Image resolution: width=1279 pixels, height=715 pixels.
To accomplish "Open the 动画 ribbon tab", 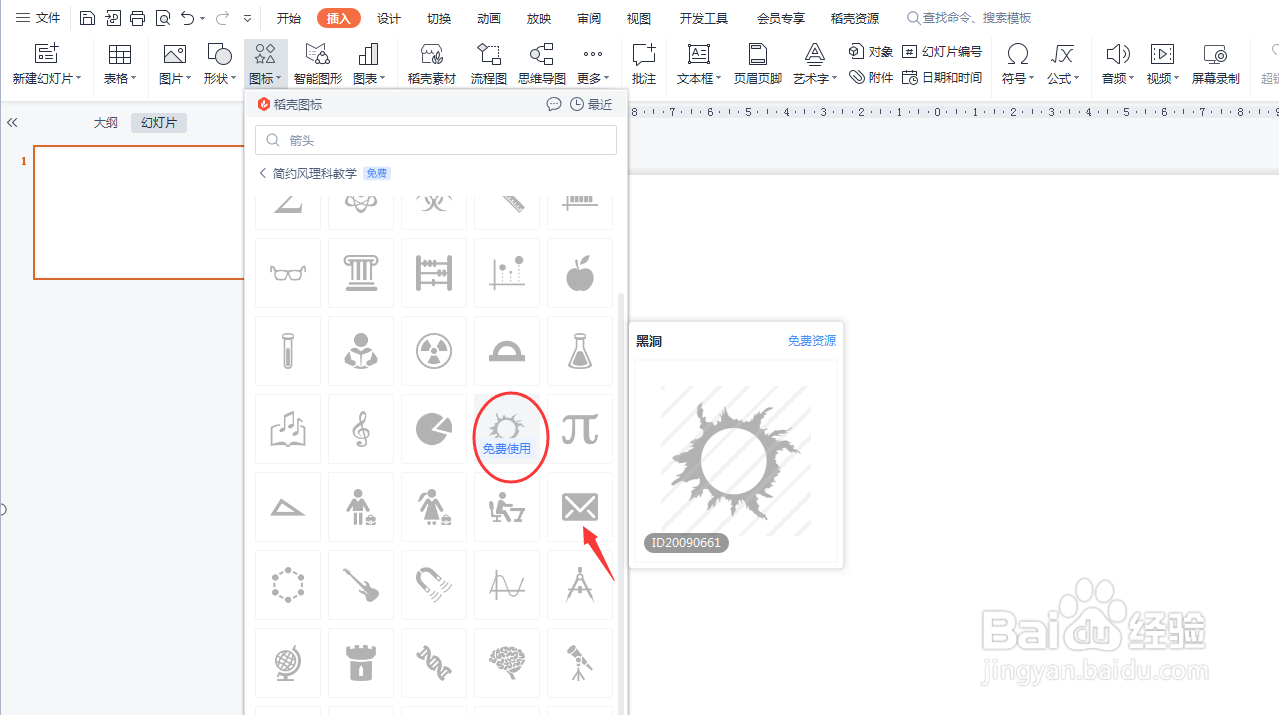I will point(489,18).
